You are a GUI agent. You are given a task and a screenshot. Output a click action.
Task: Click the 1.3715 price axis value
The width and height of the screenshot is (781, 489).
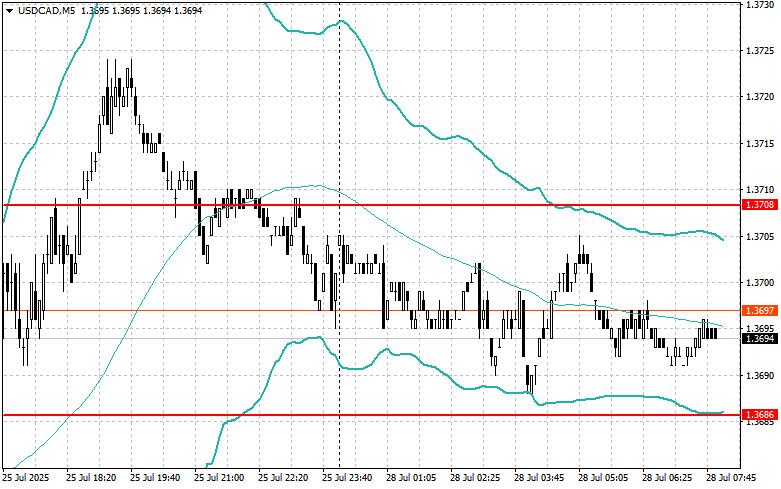(x=760, y=143)
